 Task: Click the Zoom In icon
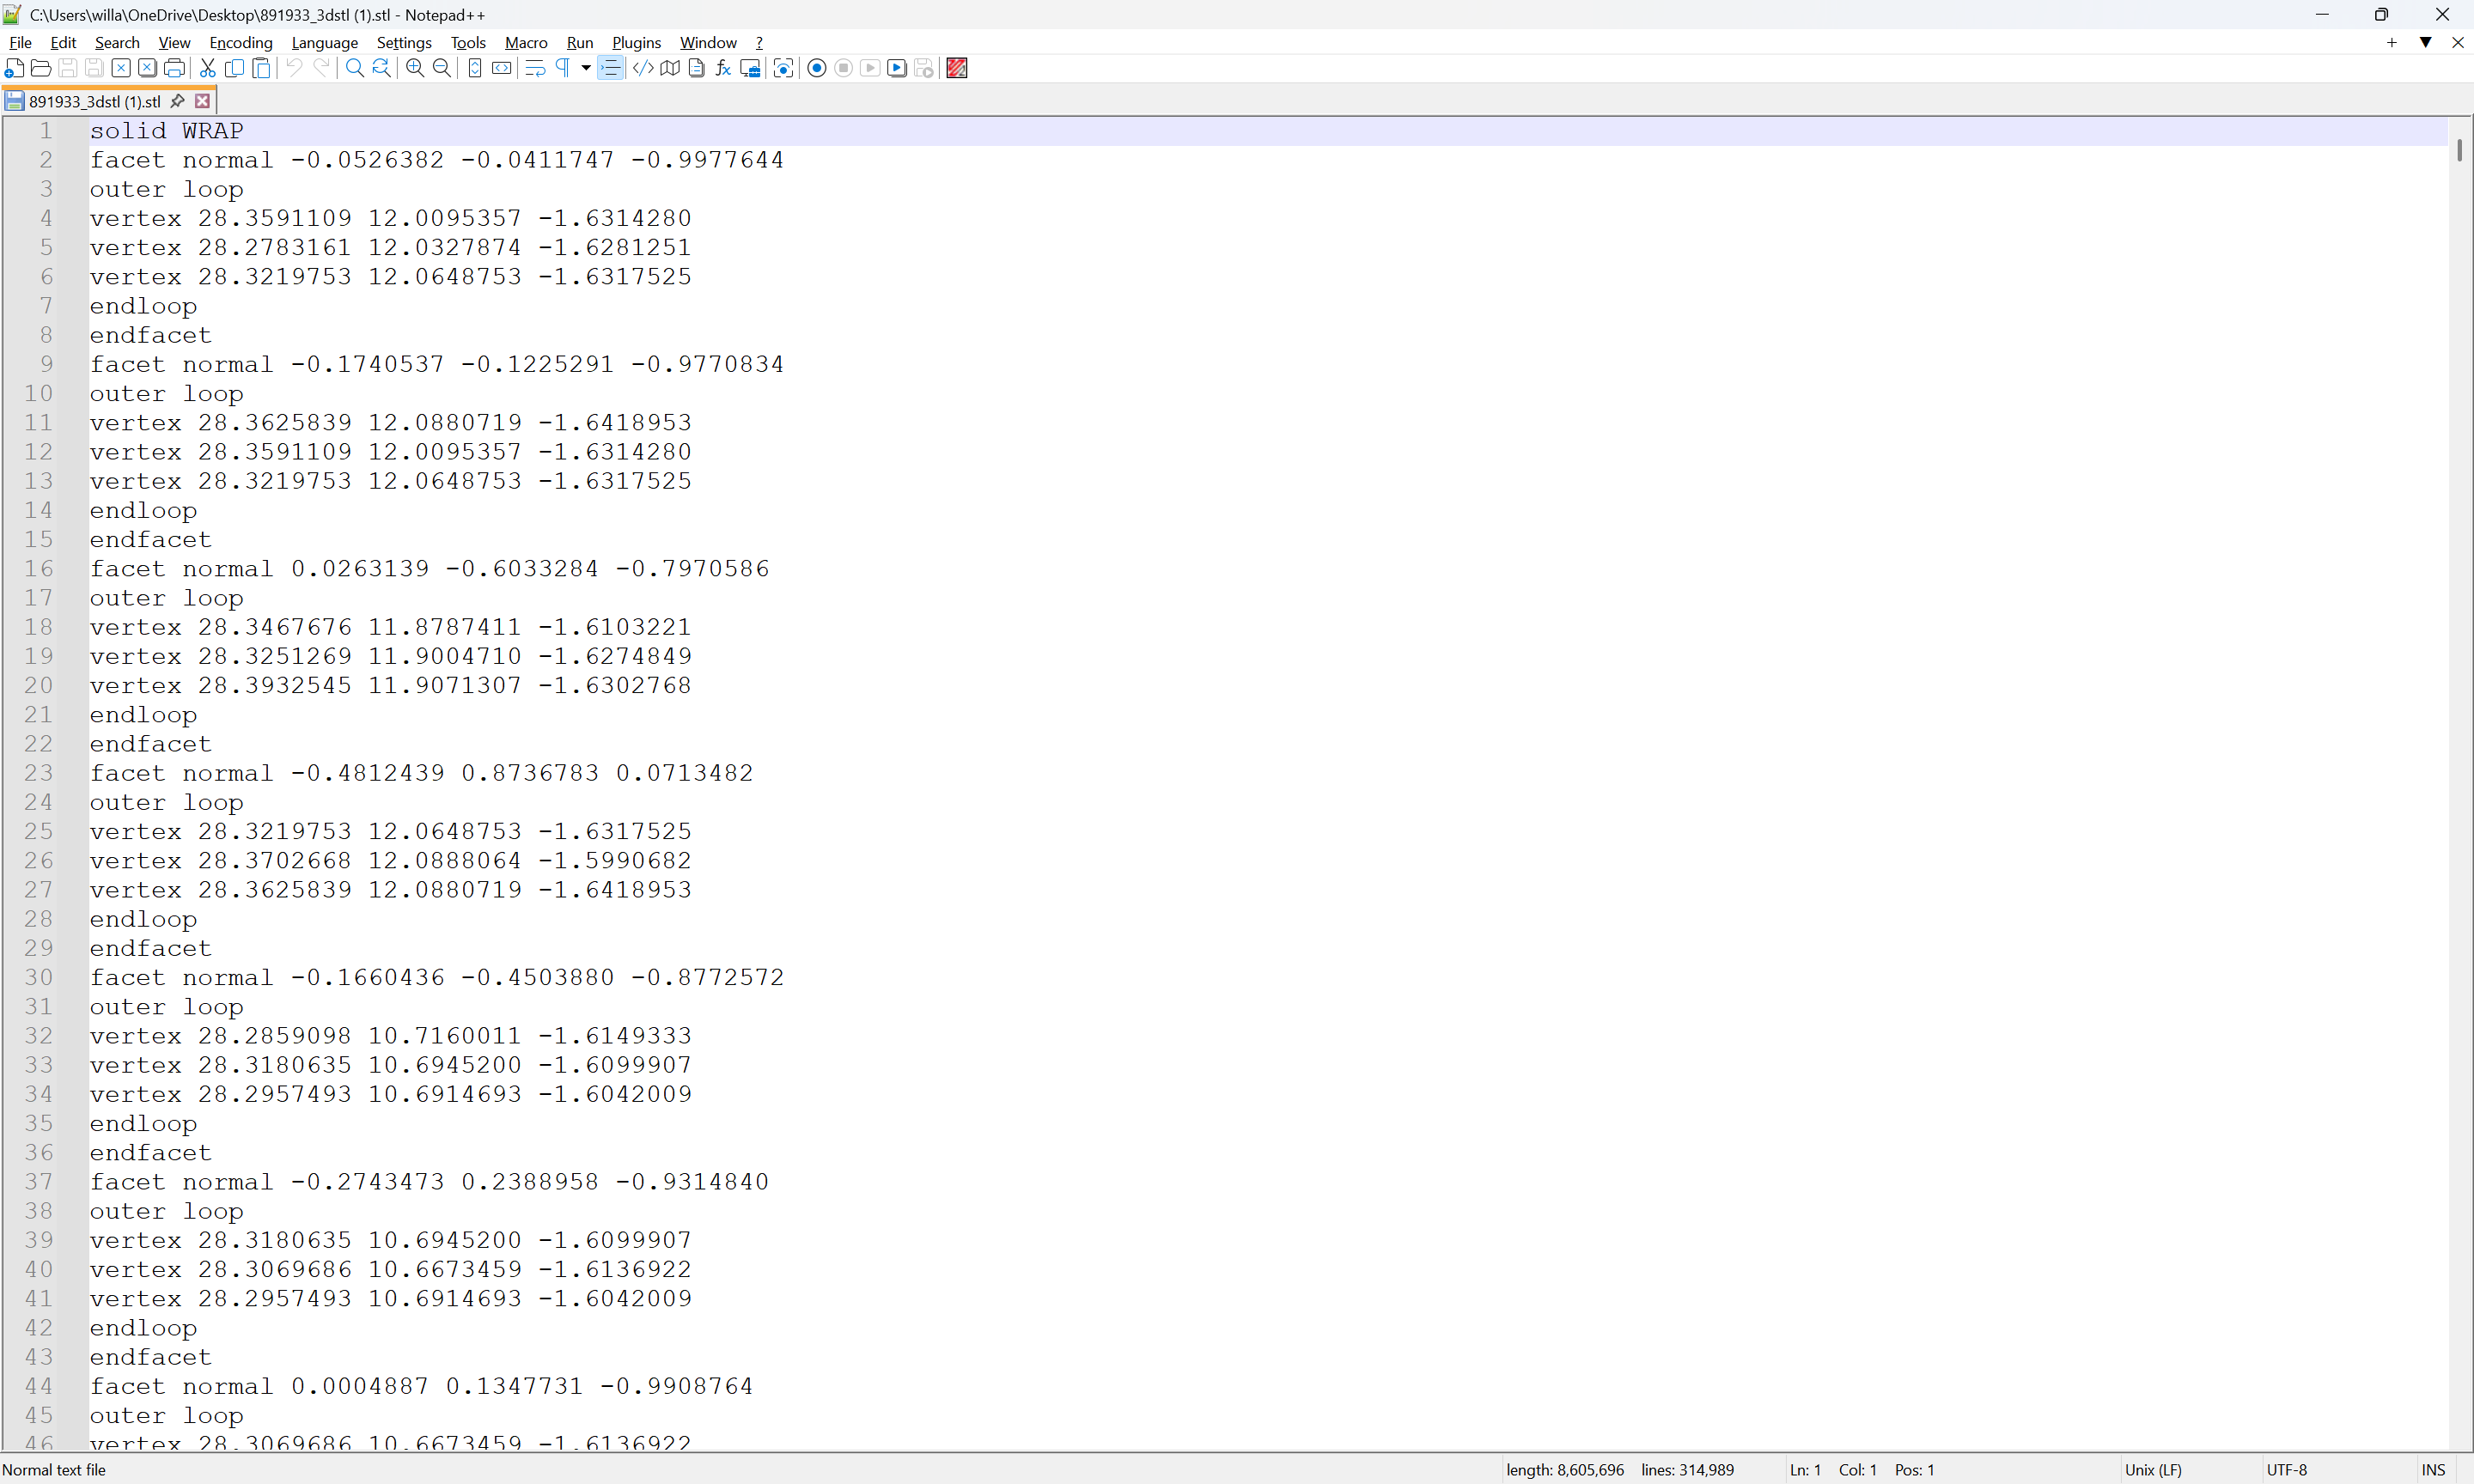(415, 68)
